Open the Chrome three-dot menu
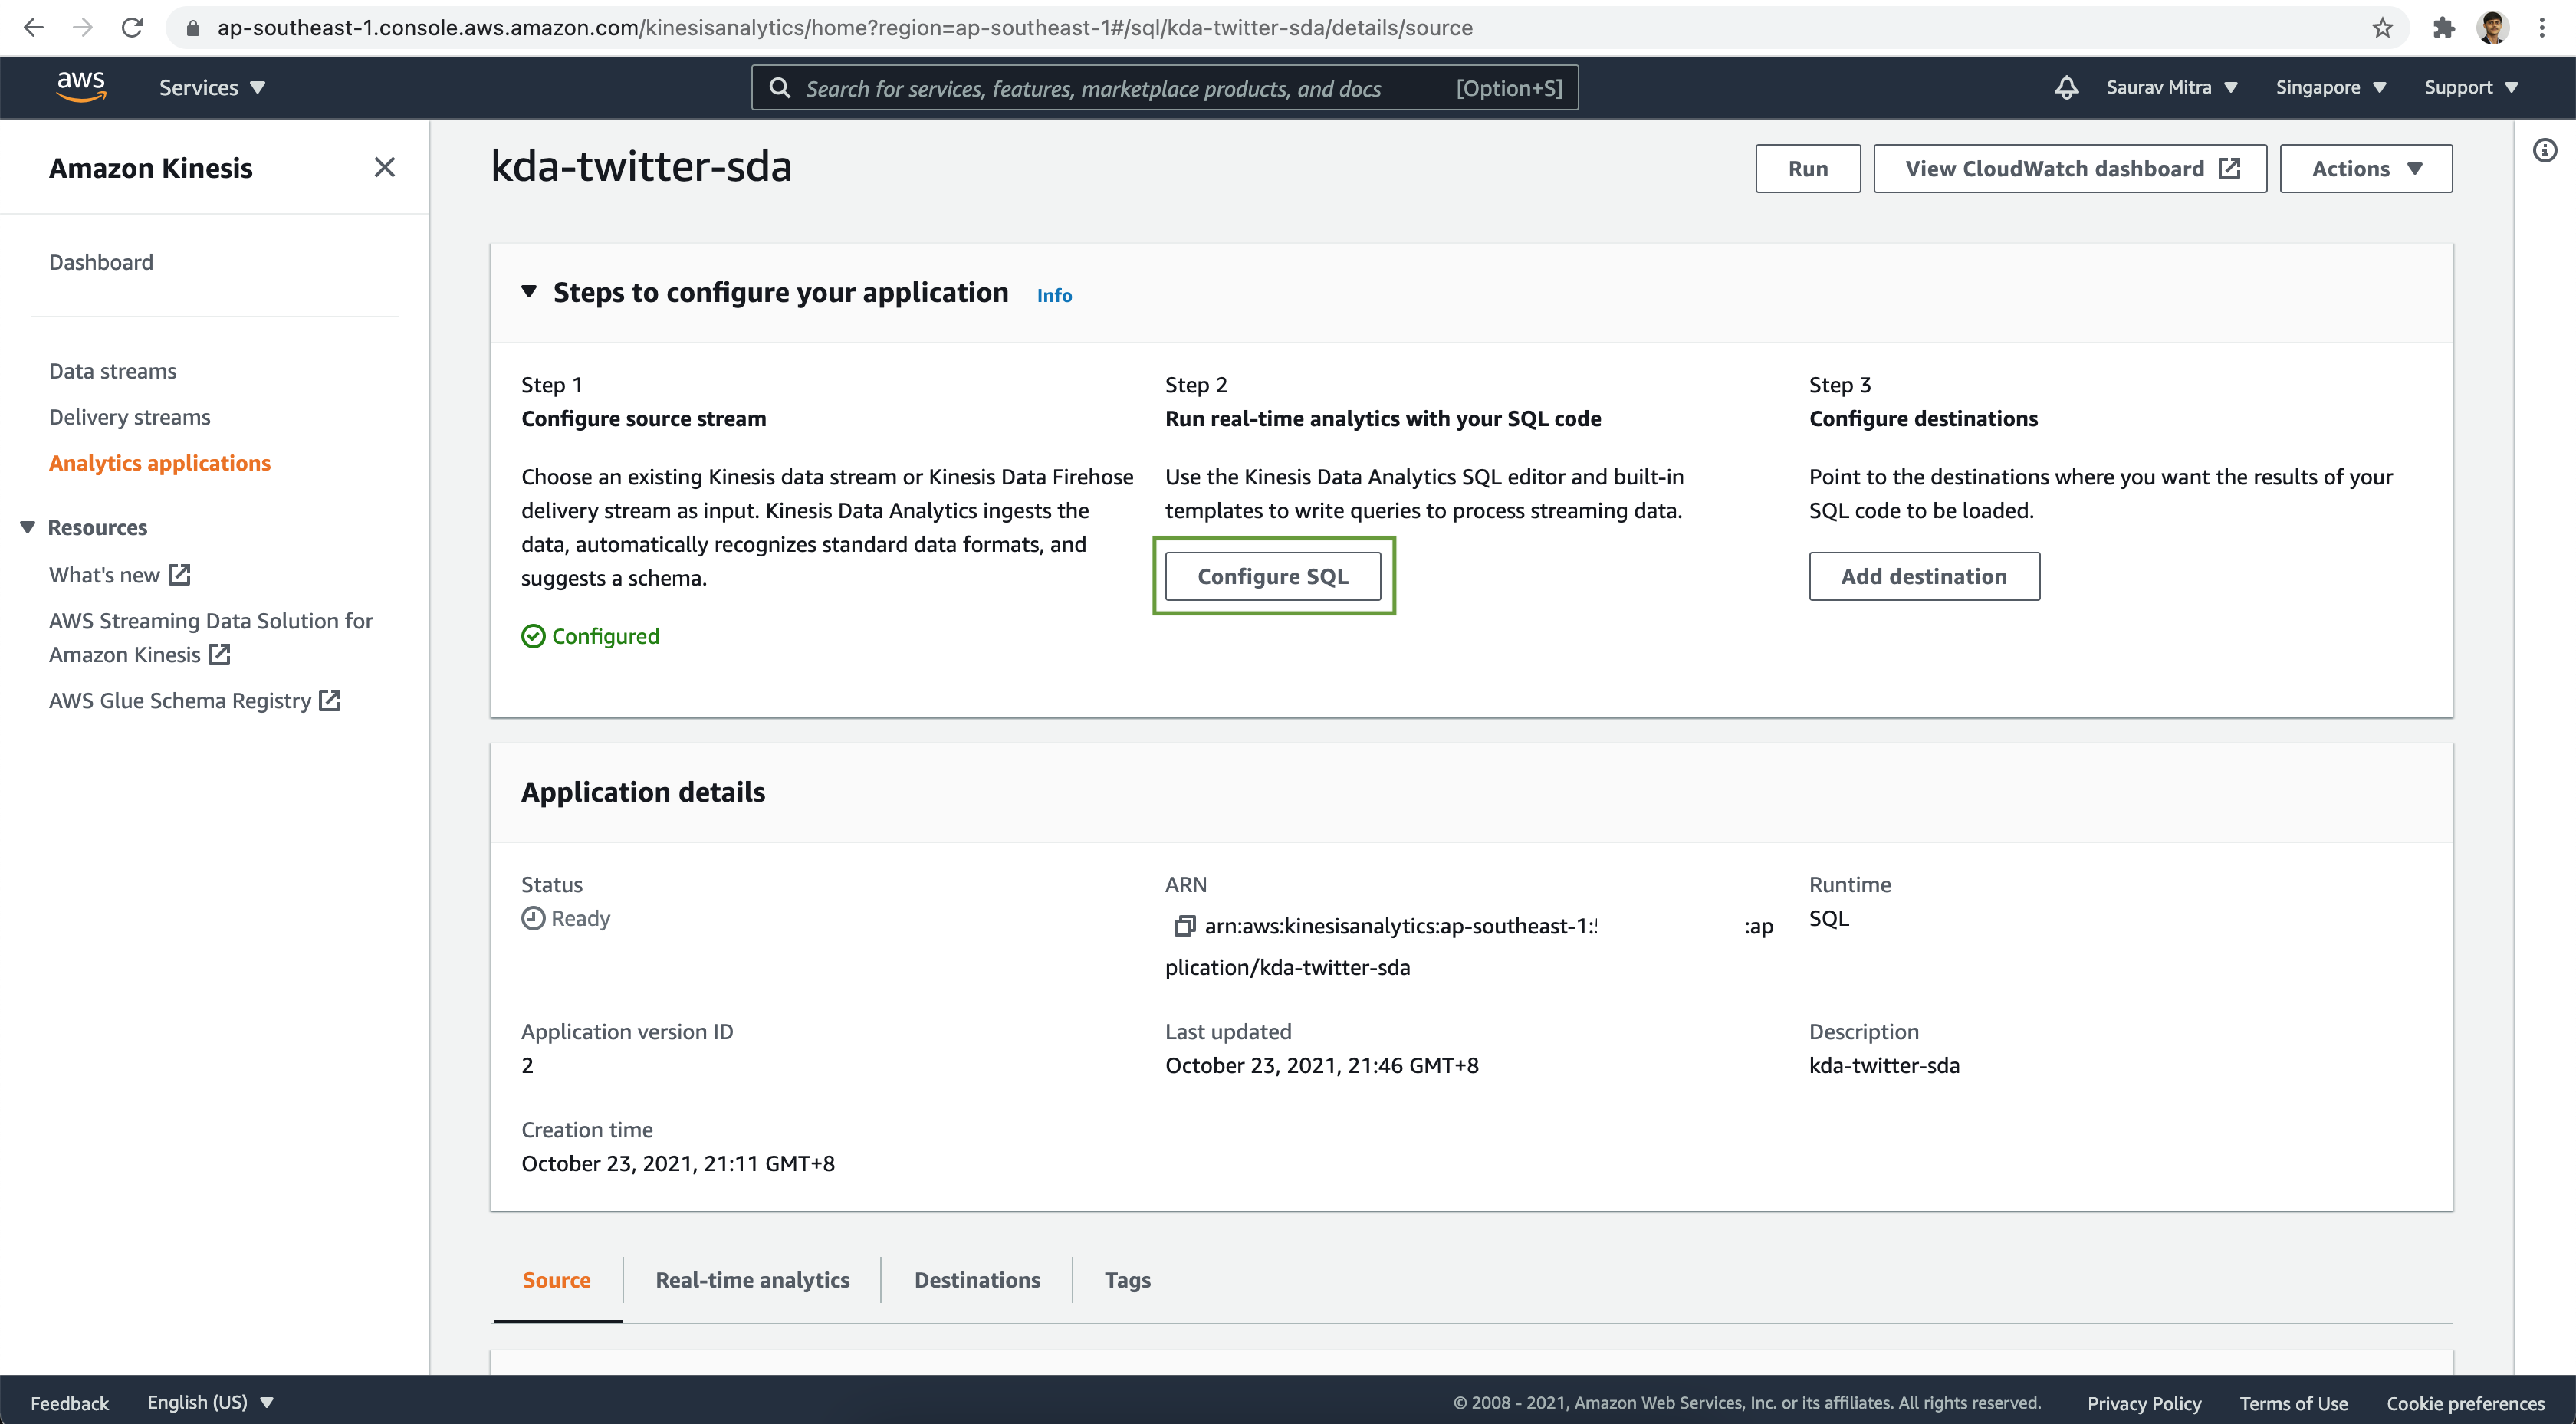 (2541, 27)
